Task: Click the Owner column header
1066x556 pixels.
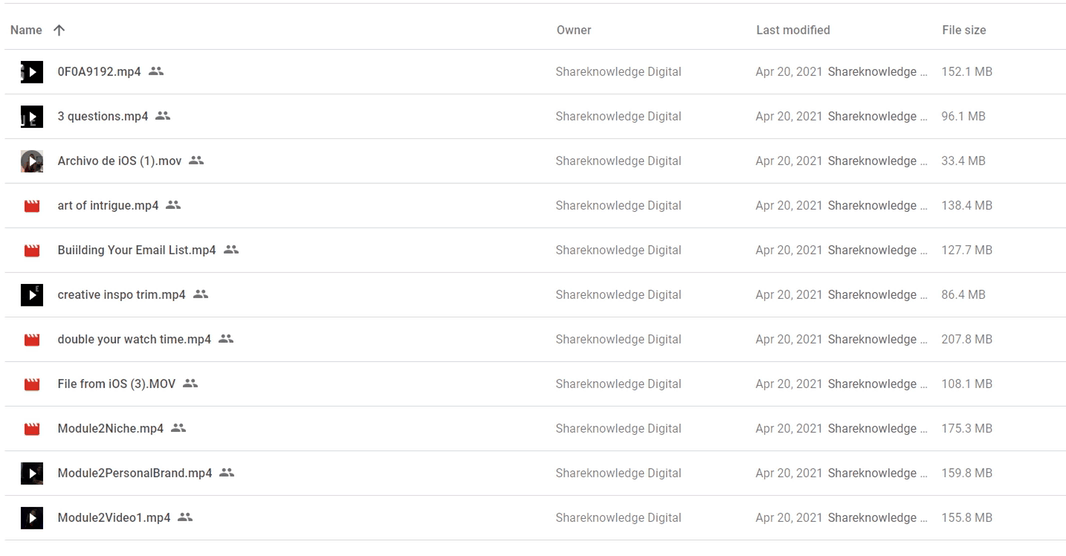Action: click(574, 30)
